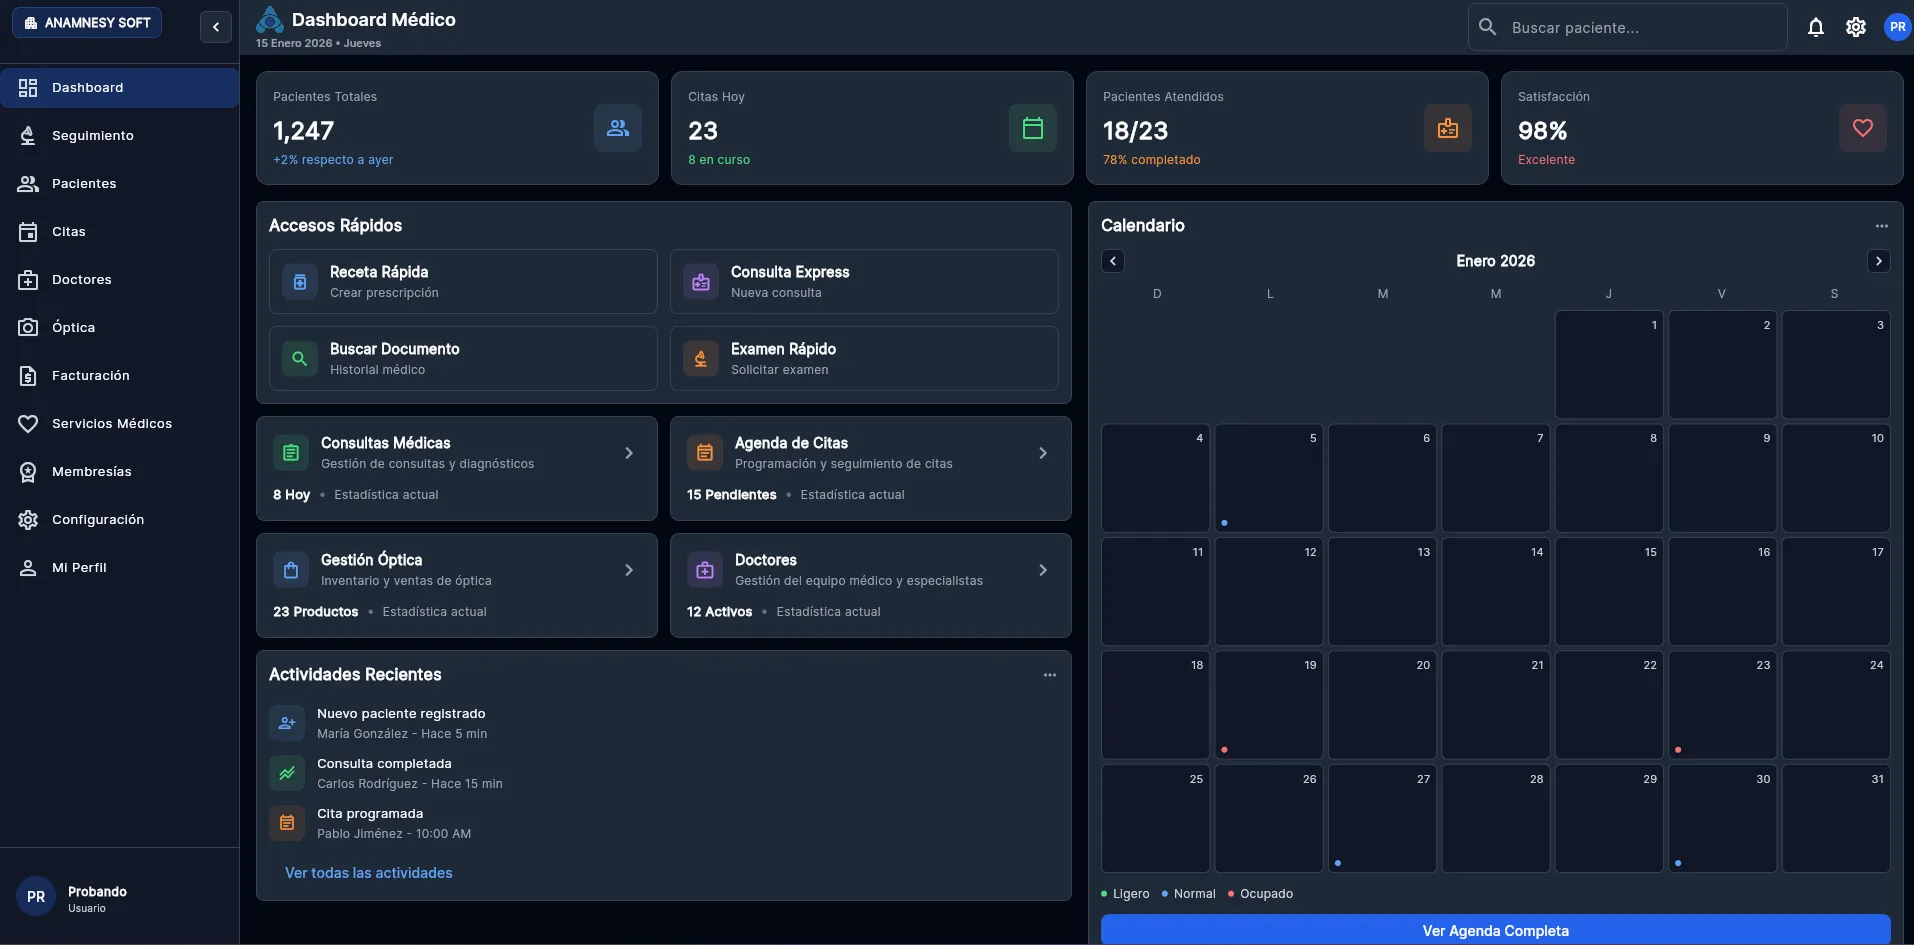The image size is (1914, 945).
Task: Click the 'Cita programada' activity entry
Action: point(664,823)
